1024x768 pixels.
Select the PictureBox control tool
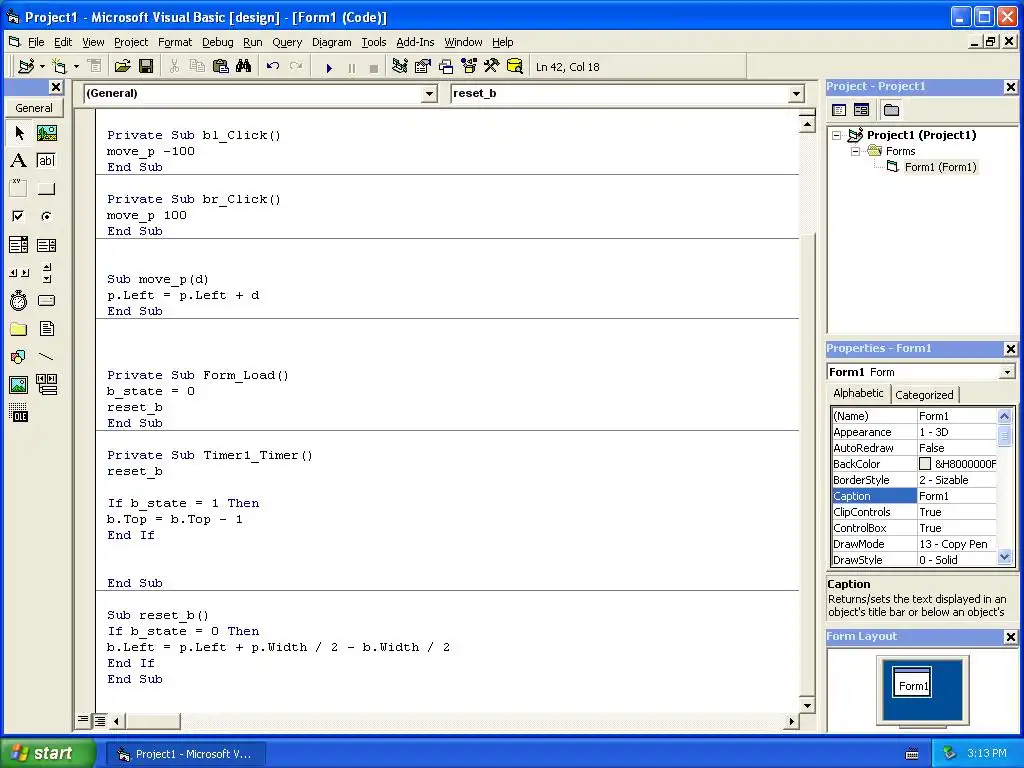pos(46,133)
